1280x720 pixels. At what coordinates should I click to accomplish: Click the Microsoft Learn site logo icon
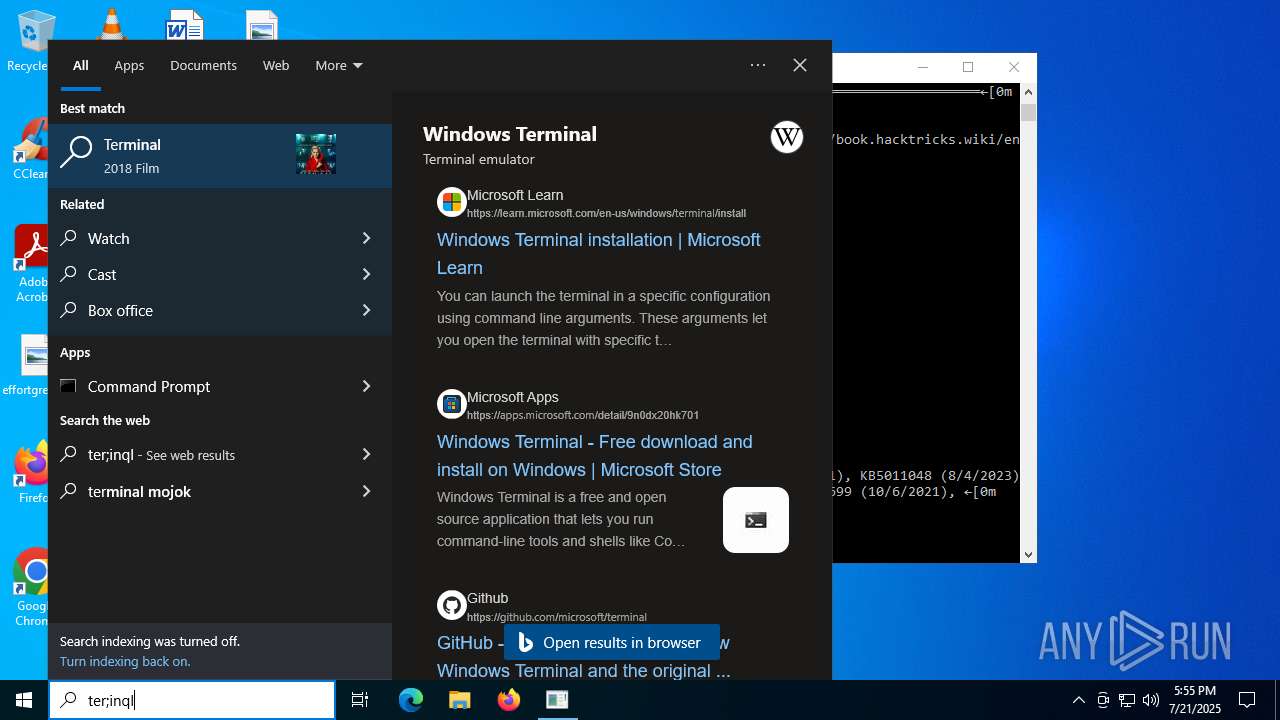[x=452, y=202]
